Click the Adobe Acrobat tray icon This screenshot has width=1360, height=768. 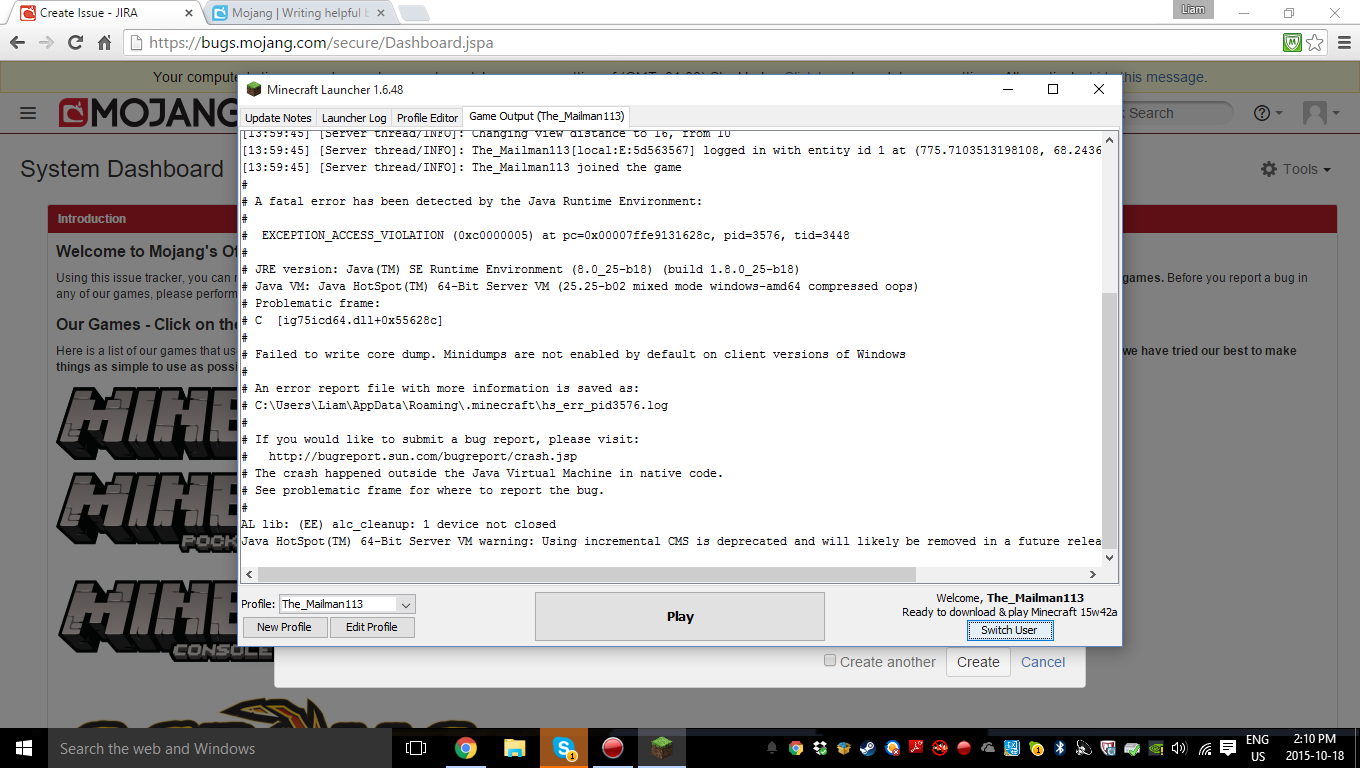tap(916, 748)
